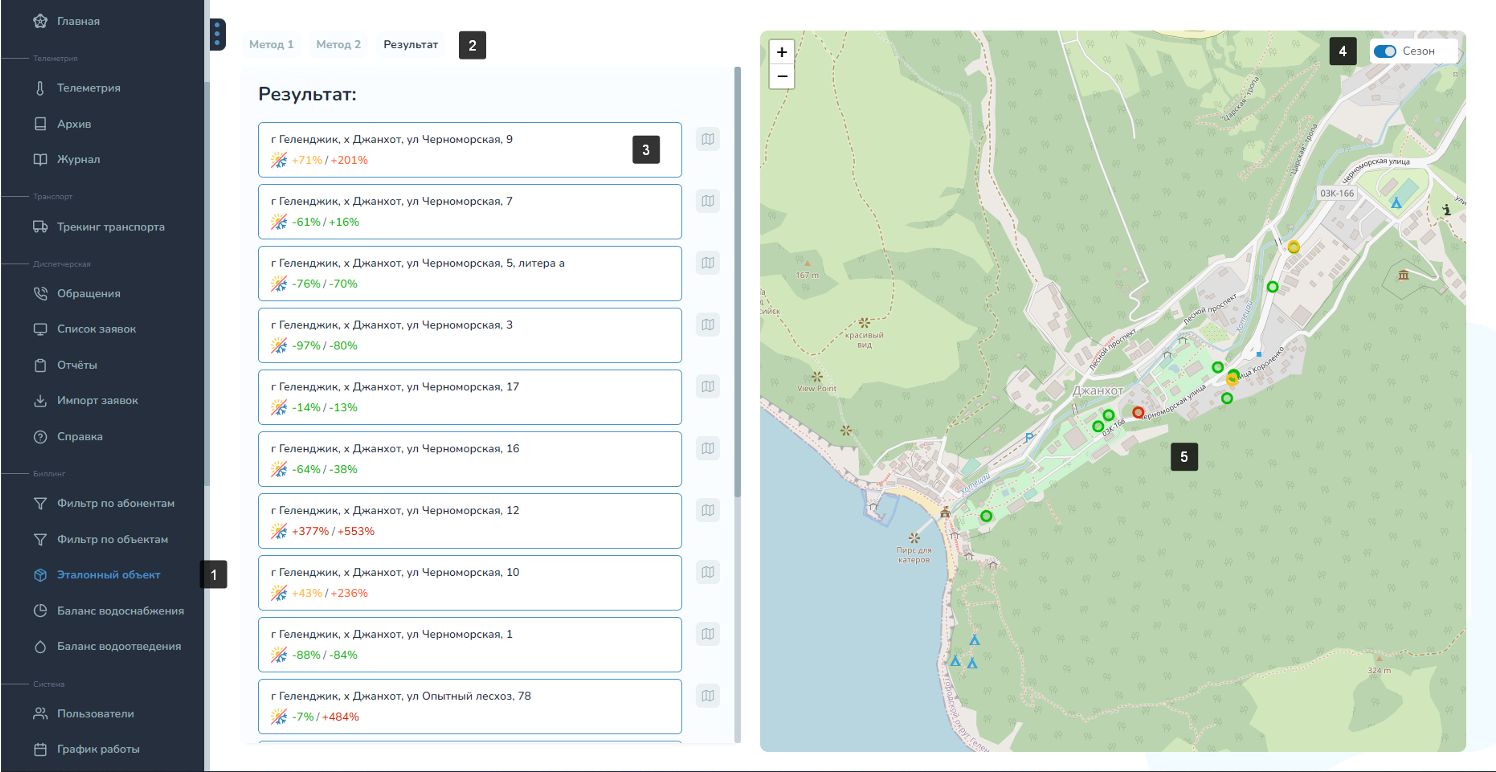Toggle the Сезон switch on the map
This screenshot has height=772, width=1496.
pos(1385,51)
